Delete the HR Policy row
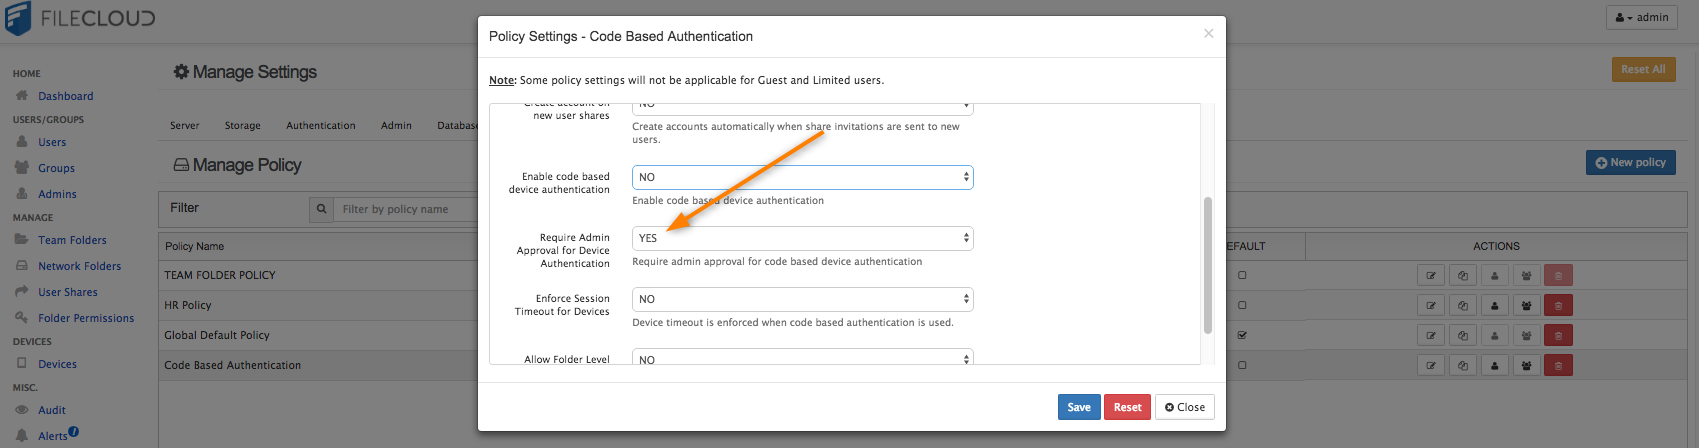 [1558, 306]
